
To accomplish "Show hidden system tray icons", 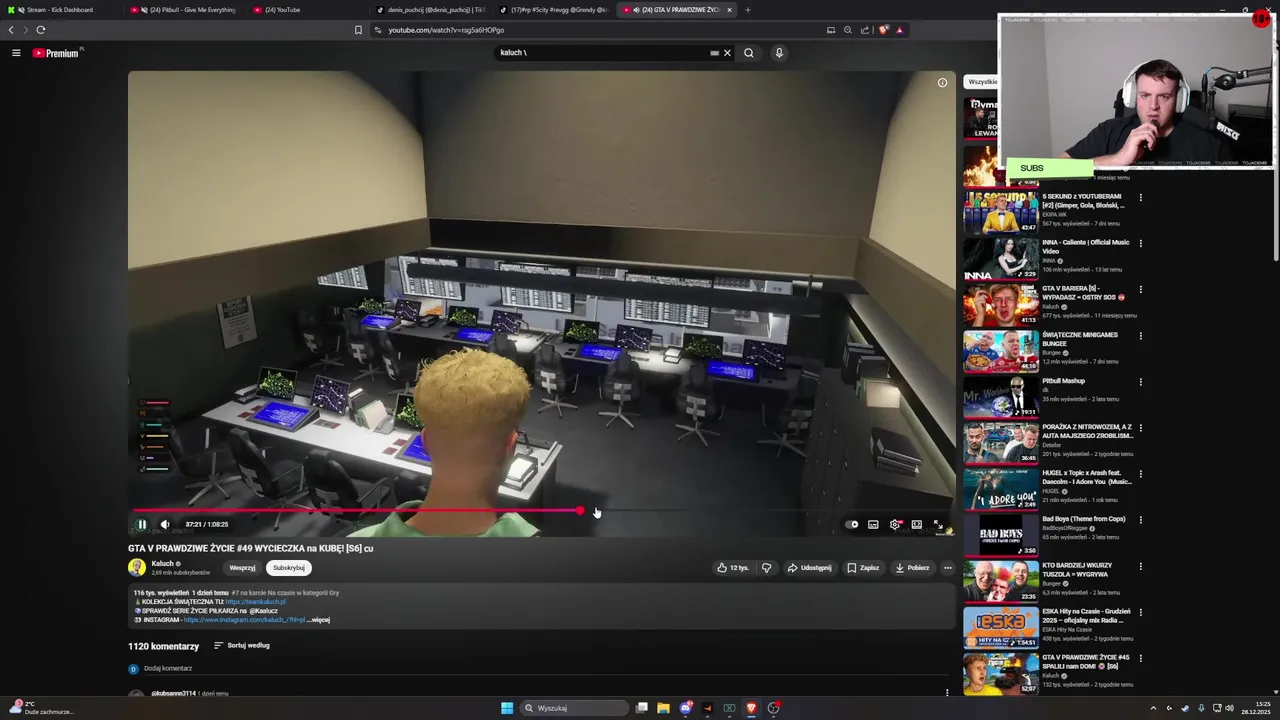I will [x=1153, y=708].
